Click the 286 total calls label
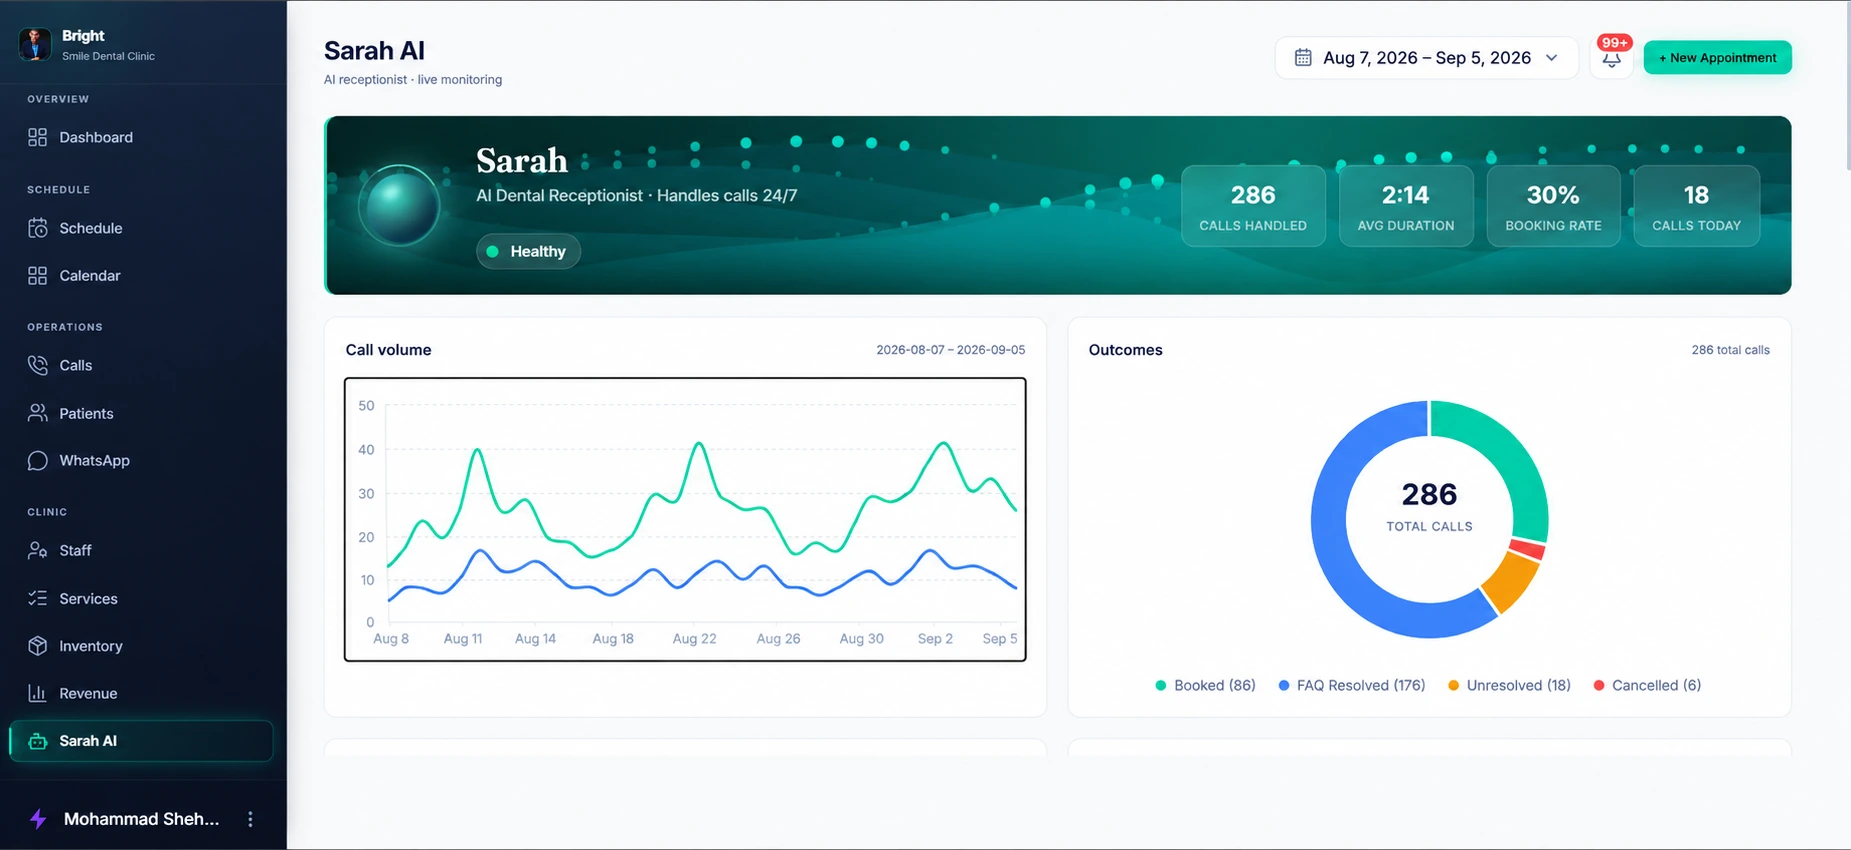This screenshot has height=850, width=1851. [1730, 350]
